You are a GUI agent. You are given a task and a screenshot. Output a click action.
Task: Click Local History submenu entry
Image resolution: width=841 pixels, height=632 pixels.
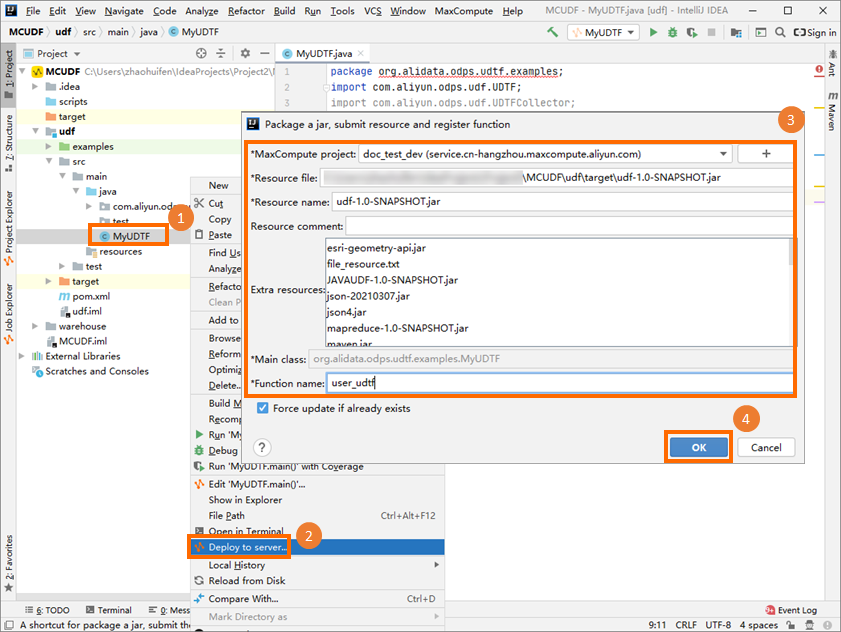point(318,565)
